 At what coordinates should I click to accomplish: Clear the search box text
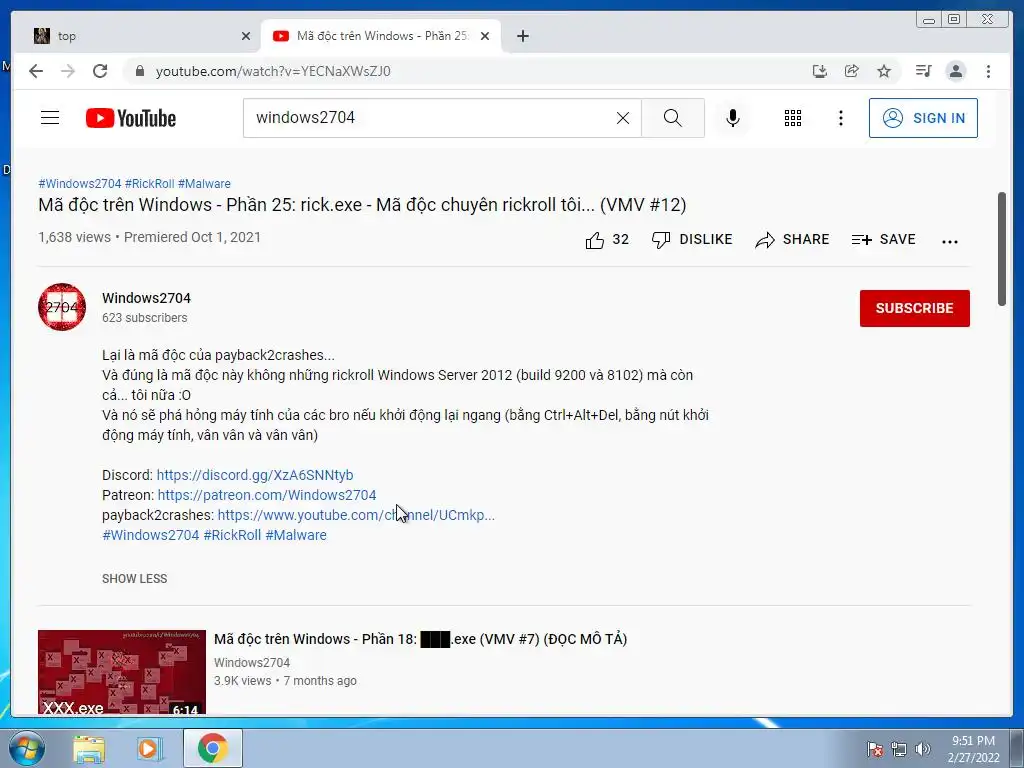click(623, 118)
